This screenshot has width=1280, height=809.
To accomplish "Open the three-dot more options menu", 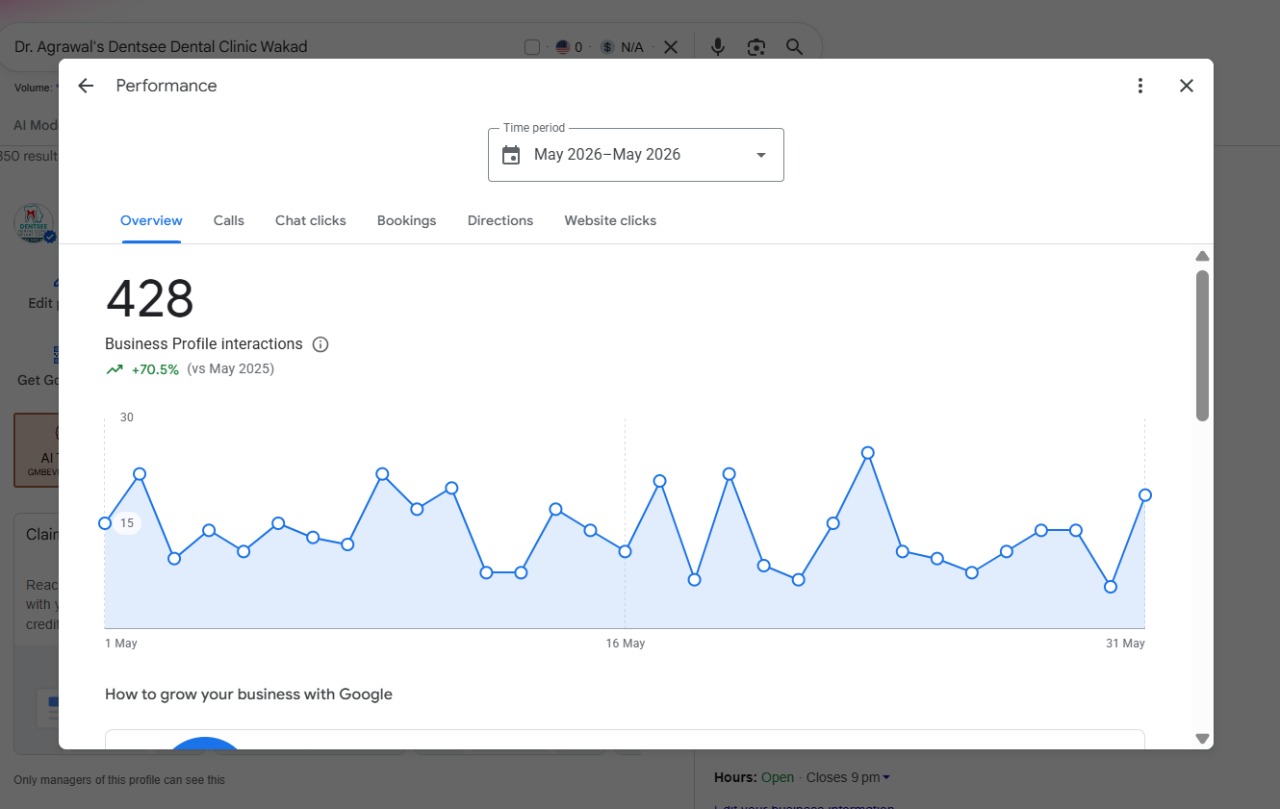I will coord(1140,86).
